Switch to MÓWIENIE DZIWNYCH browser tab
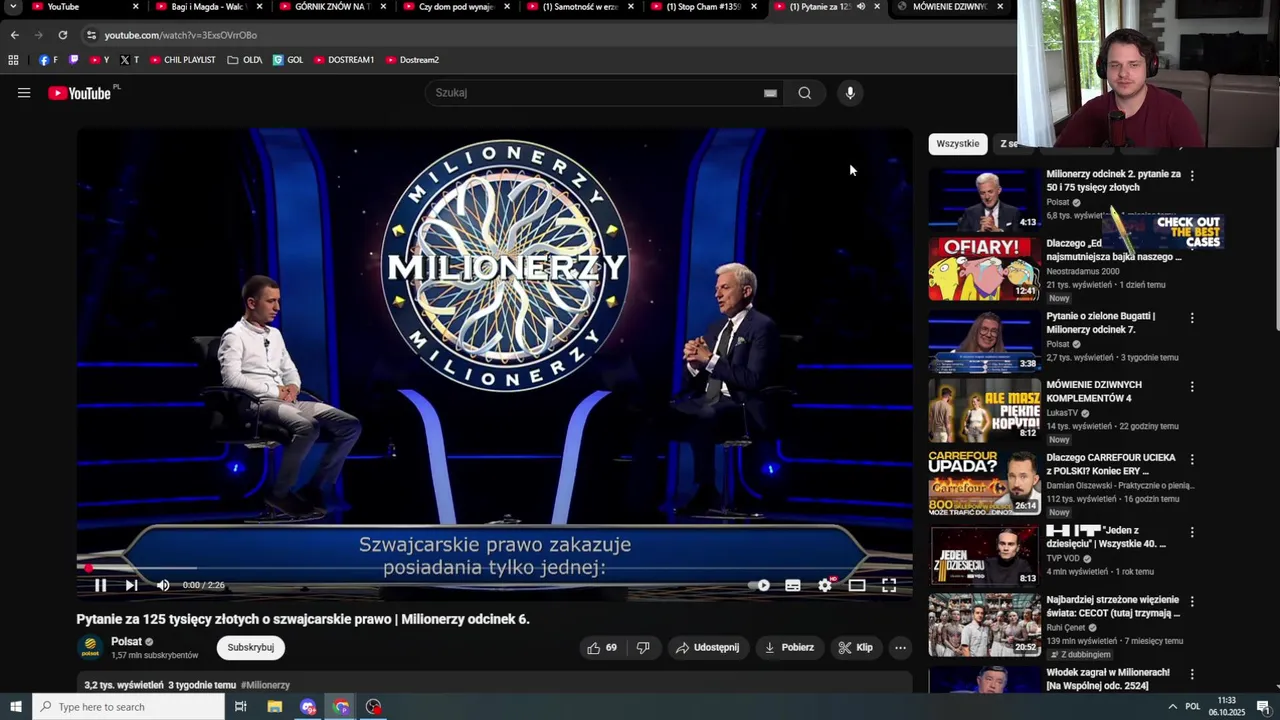Viewport: 1280px width, 720px height. pos(950,7)
